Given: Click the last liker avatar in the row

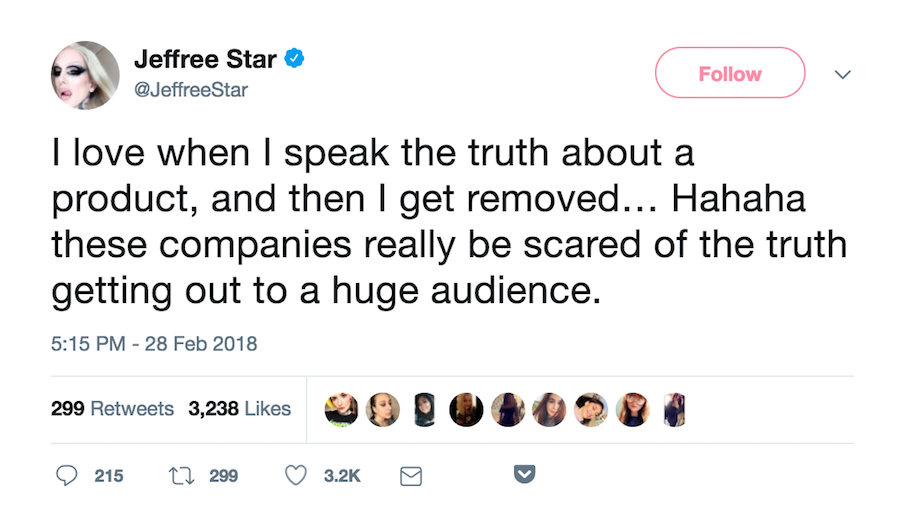Looking at the screenshot, I should (675, 409).
